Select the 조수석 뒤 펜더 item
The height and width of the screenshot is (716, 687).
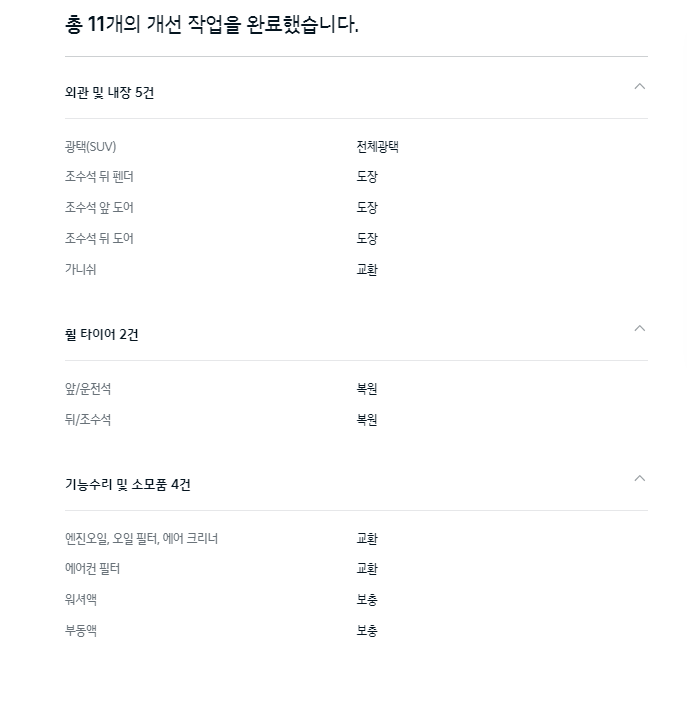tap(99, 176)
